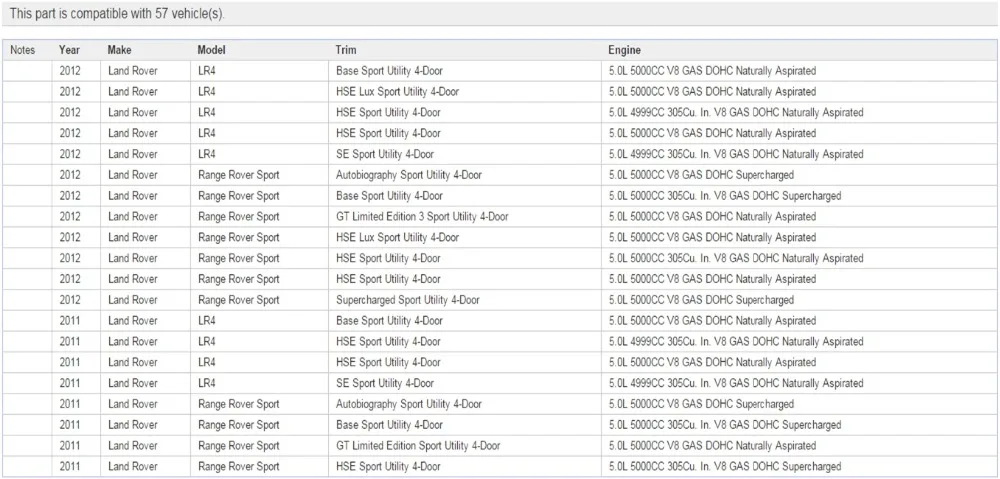Viewport: 1000px width, 479px height.
Task: Click year "2012" in GT Limited Edition 3 row
Action: coord(70,217)
